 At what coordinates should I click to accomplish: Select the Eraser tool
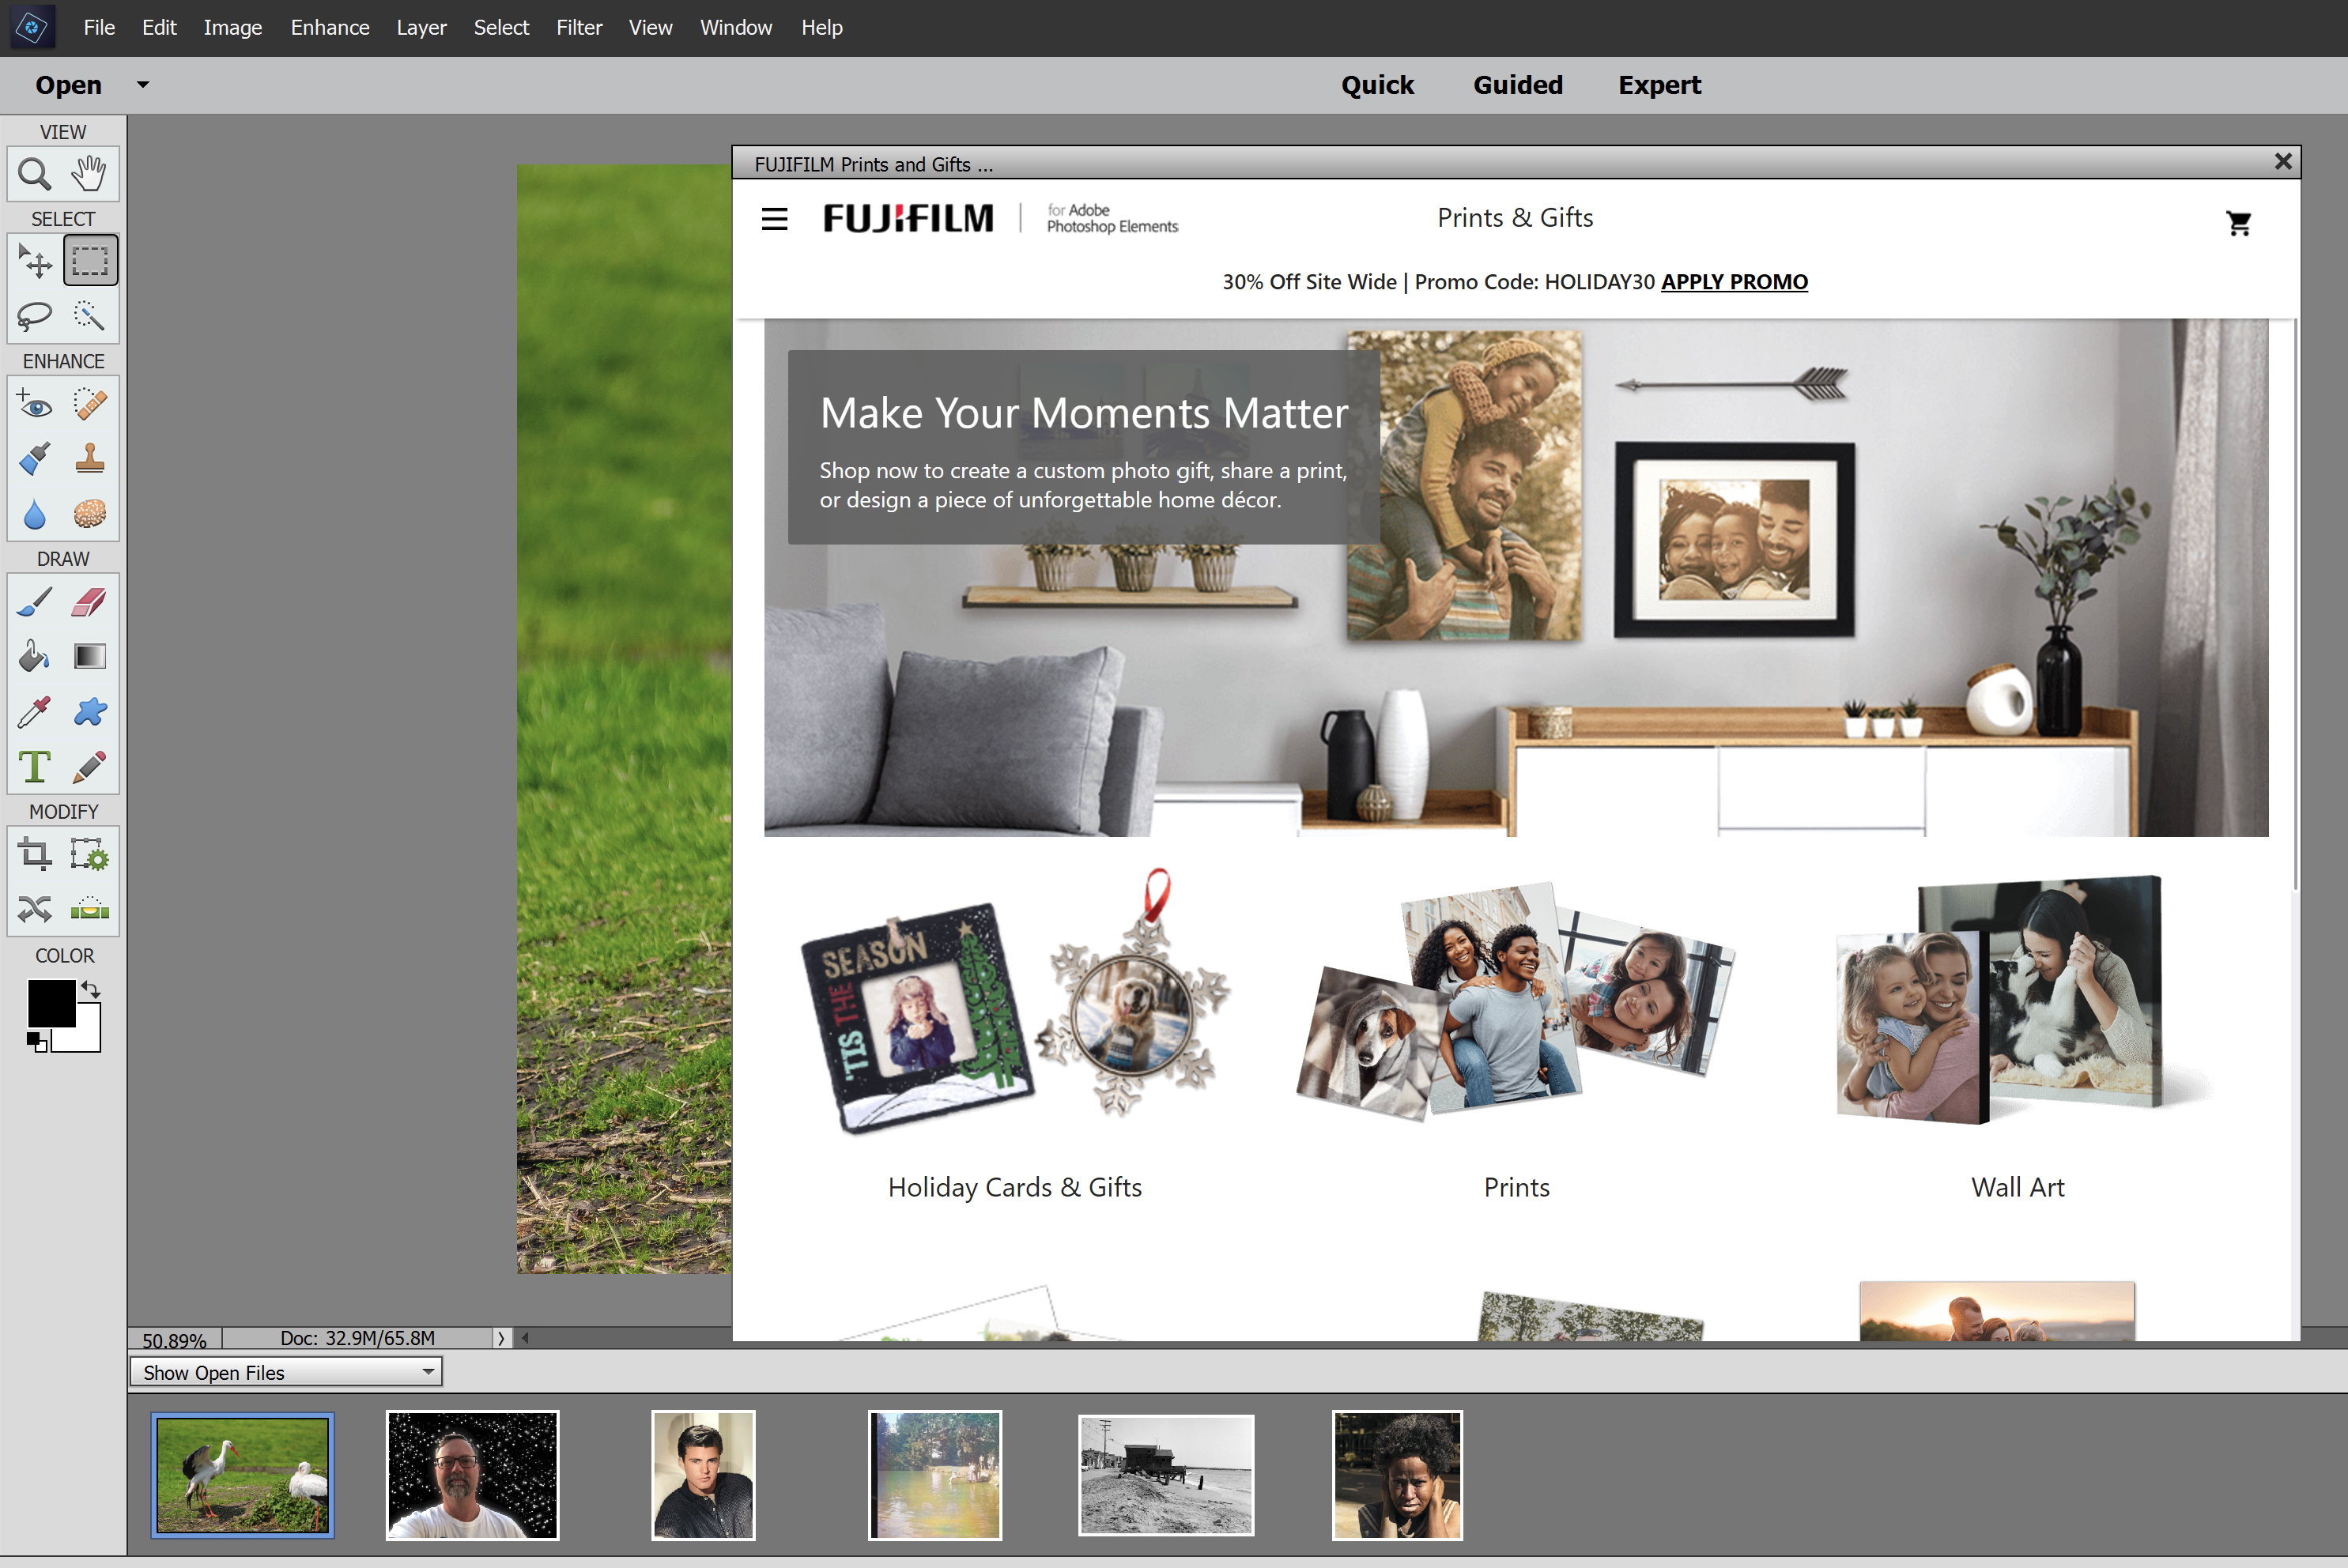pos(89,602)
